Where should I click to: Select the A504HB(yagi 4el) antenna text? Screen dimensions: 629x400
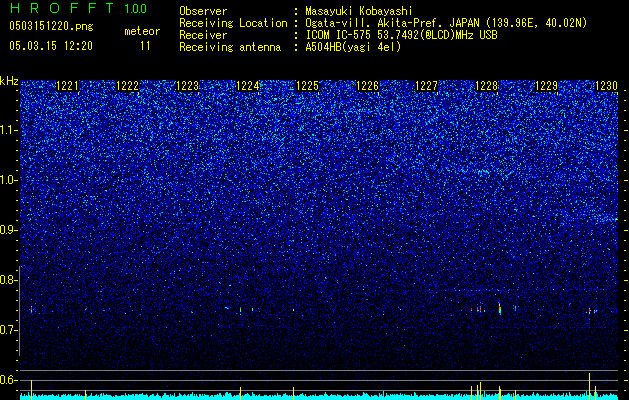353,47
